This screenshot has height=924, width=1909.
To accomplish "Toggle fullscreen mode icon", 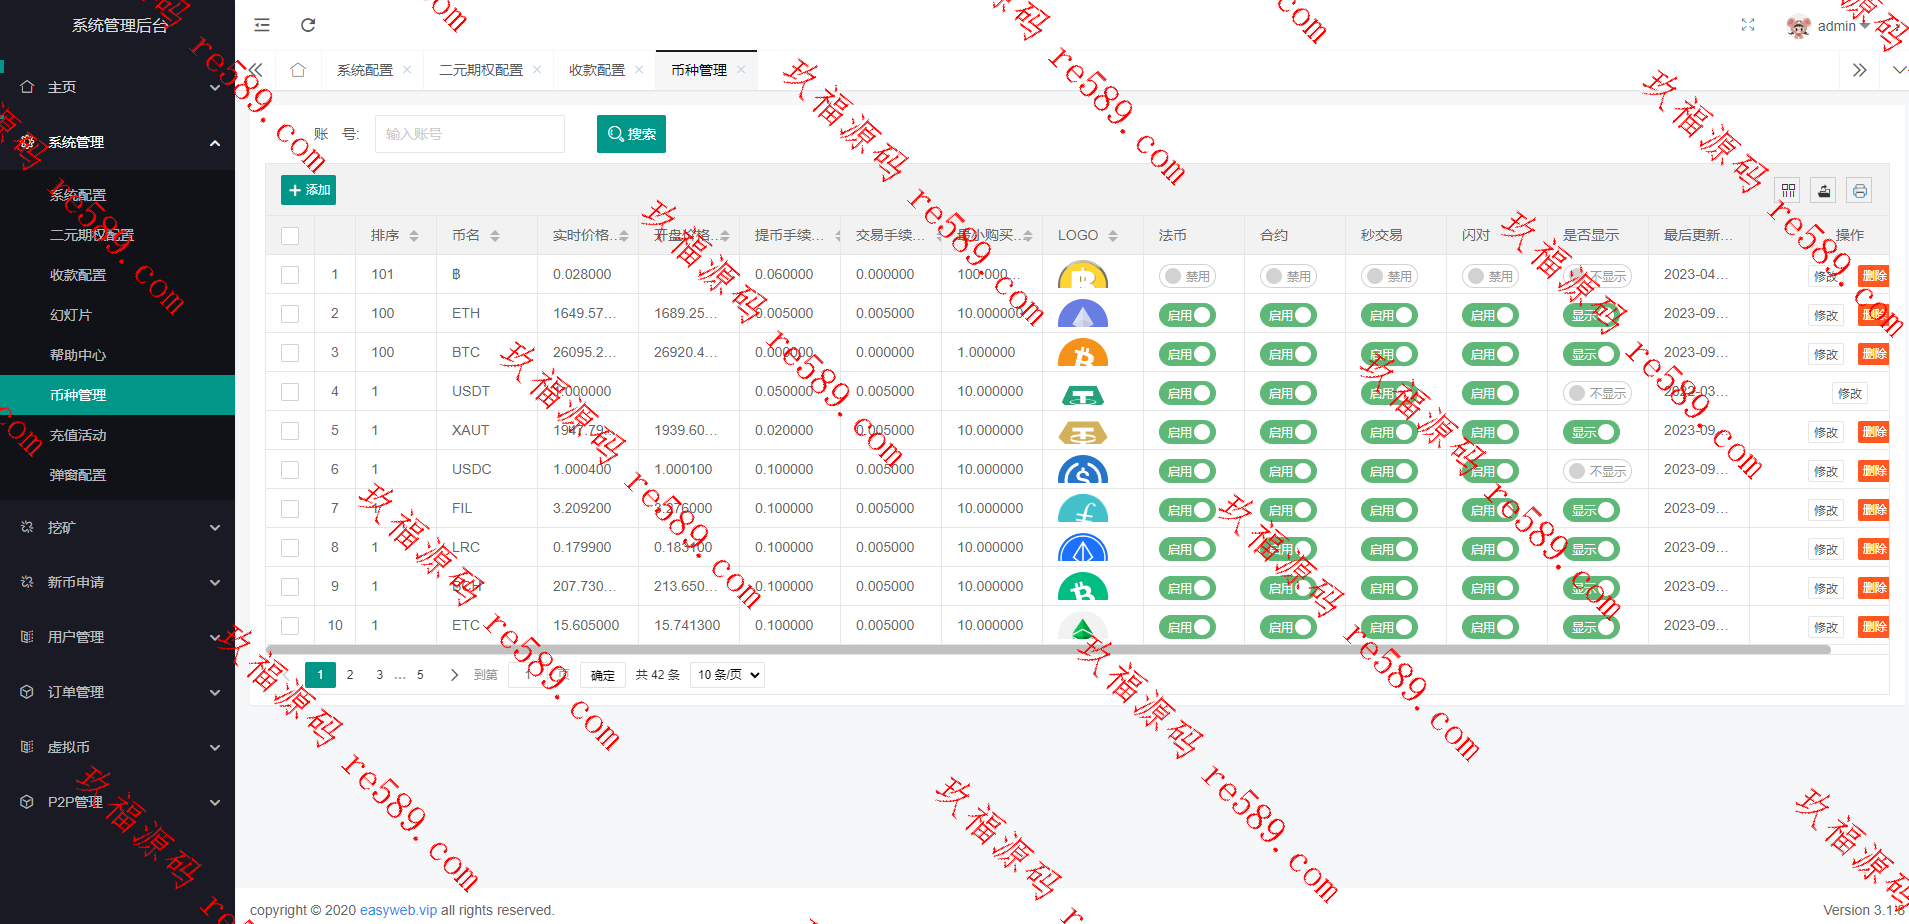I will (x=1748, y=25).
